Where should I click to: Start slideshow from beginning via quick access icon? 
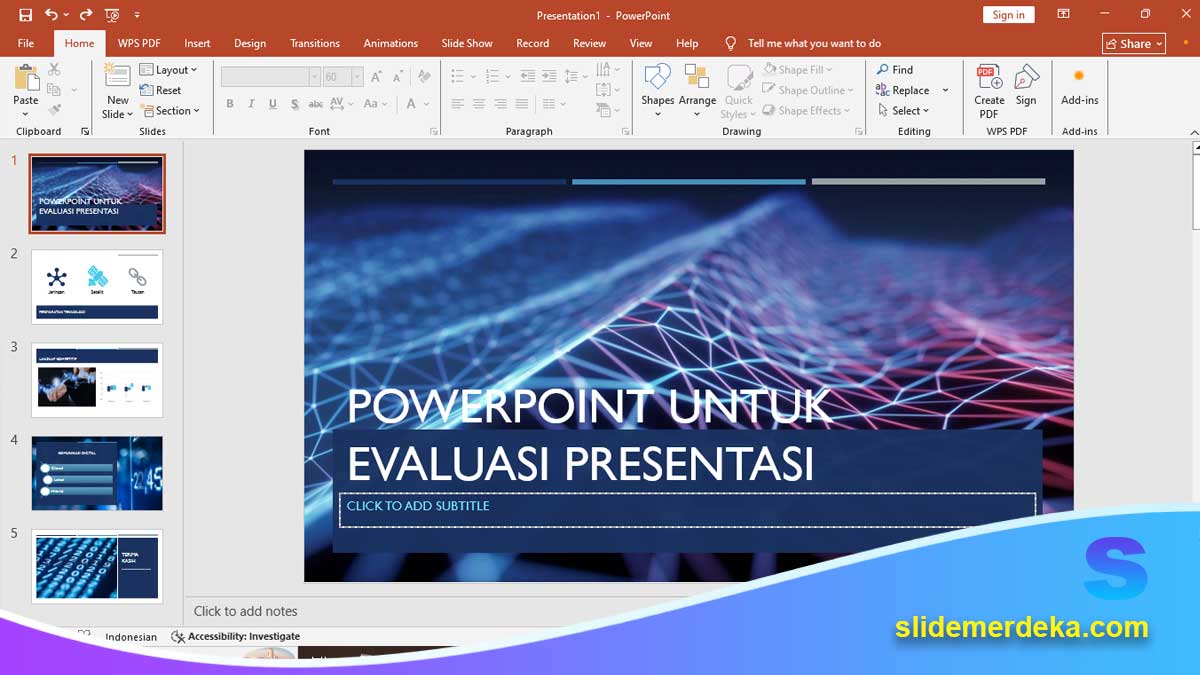point(112,15)
